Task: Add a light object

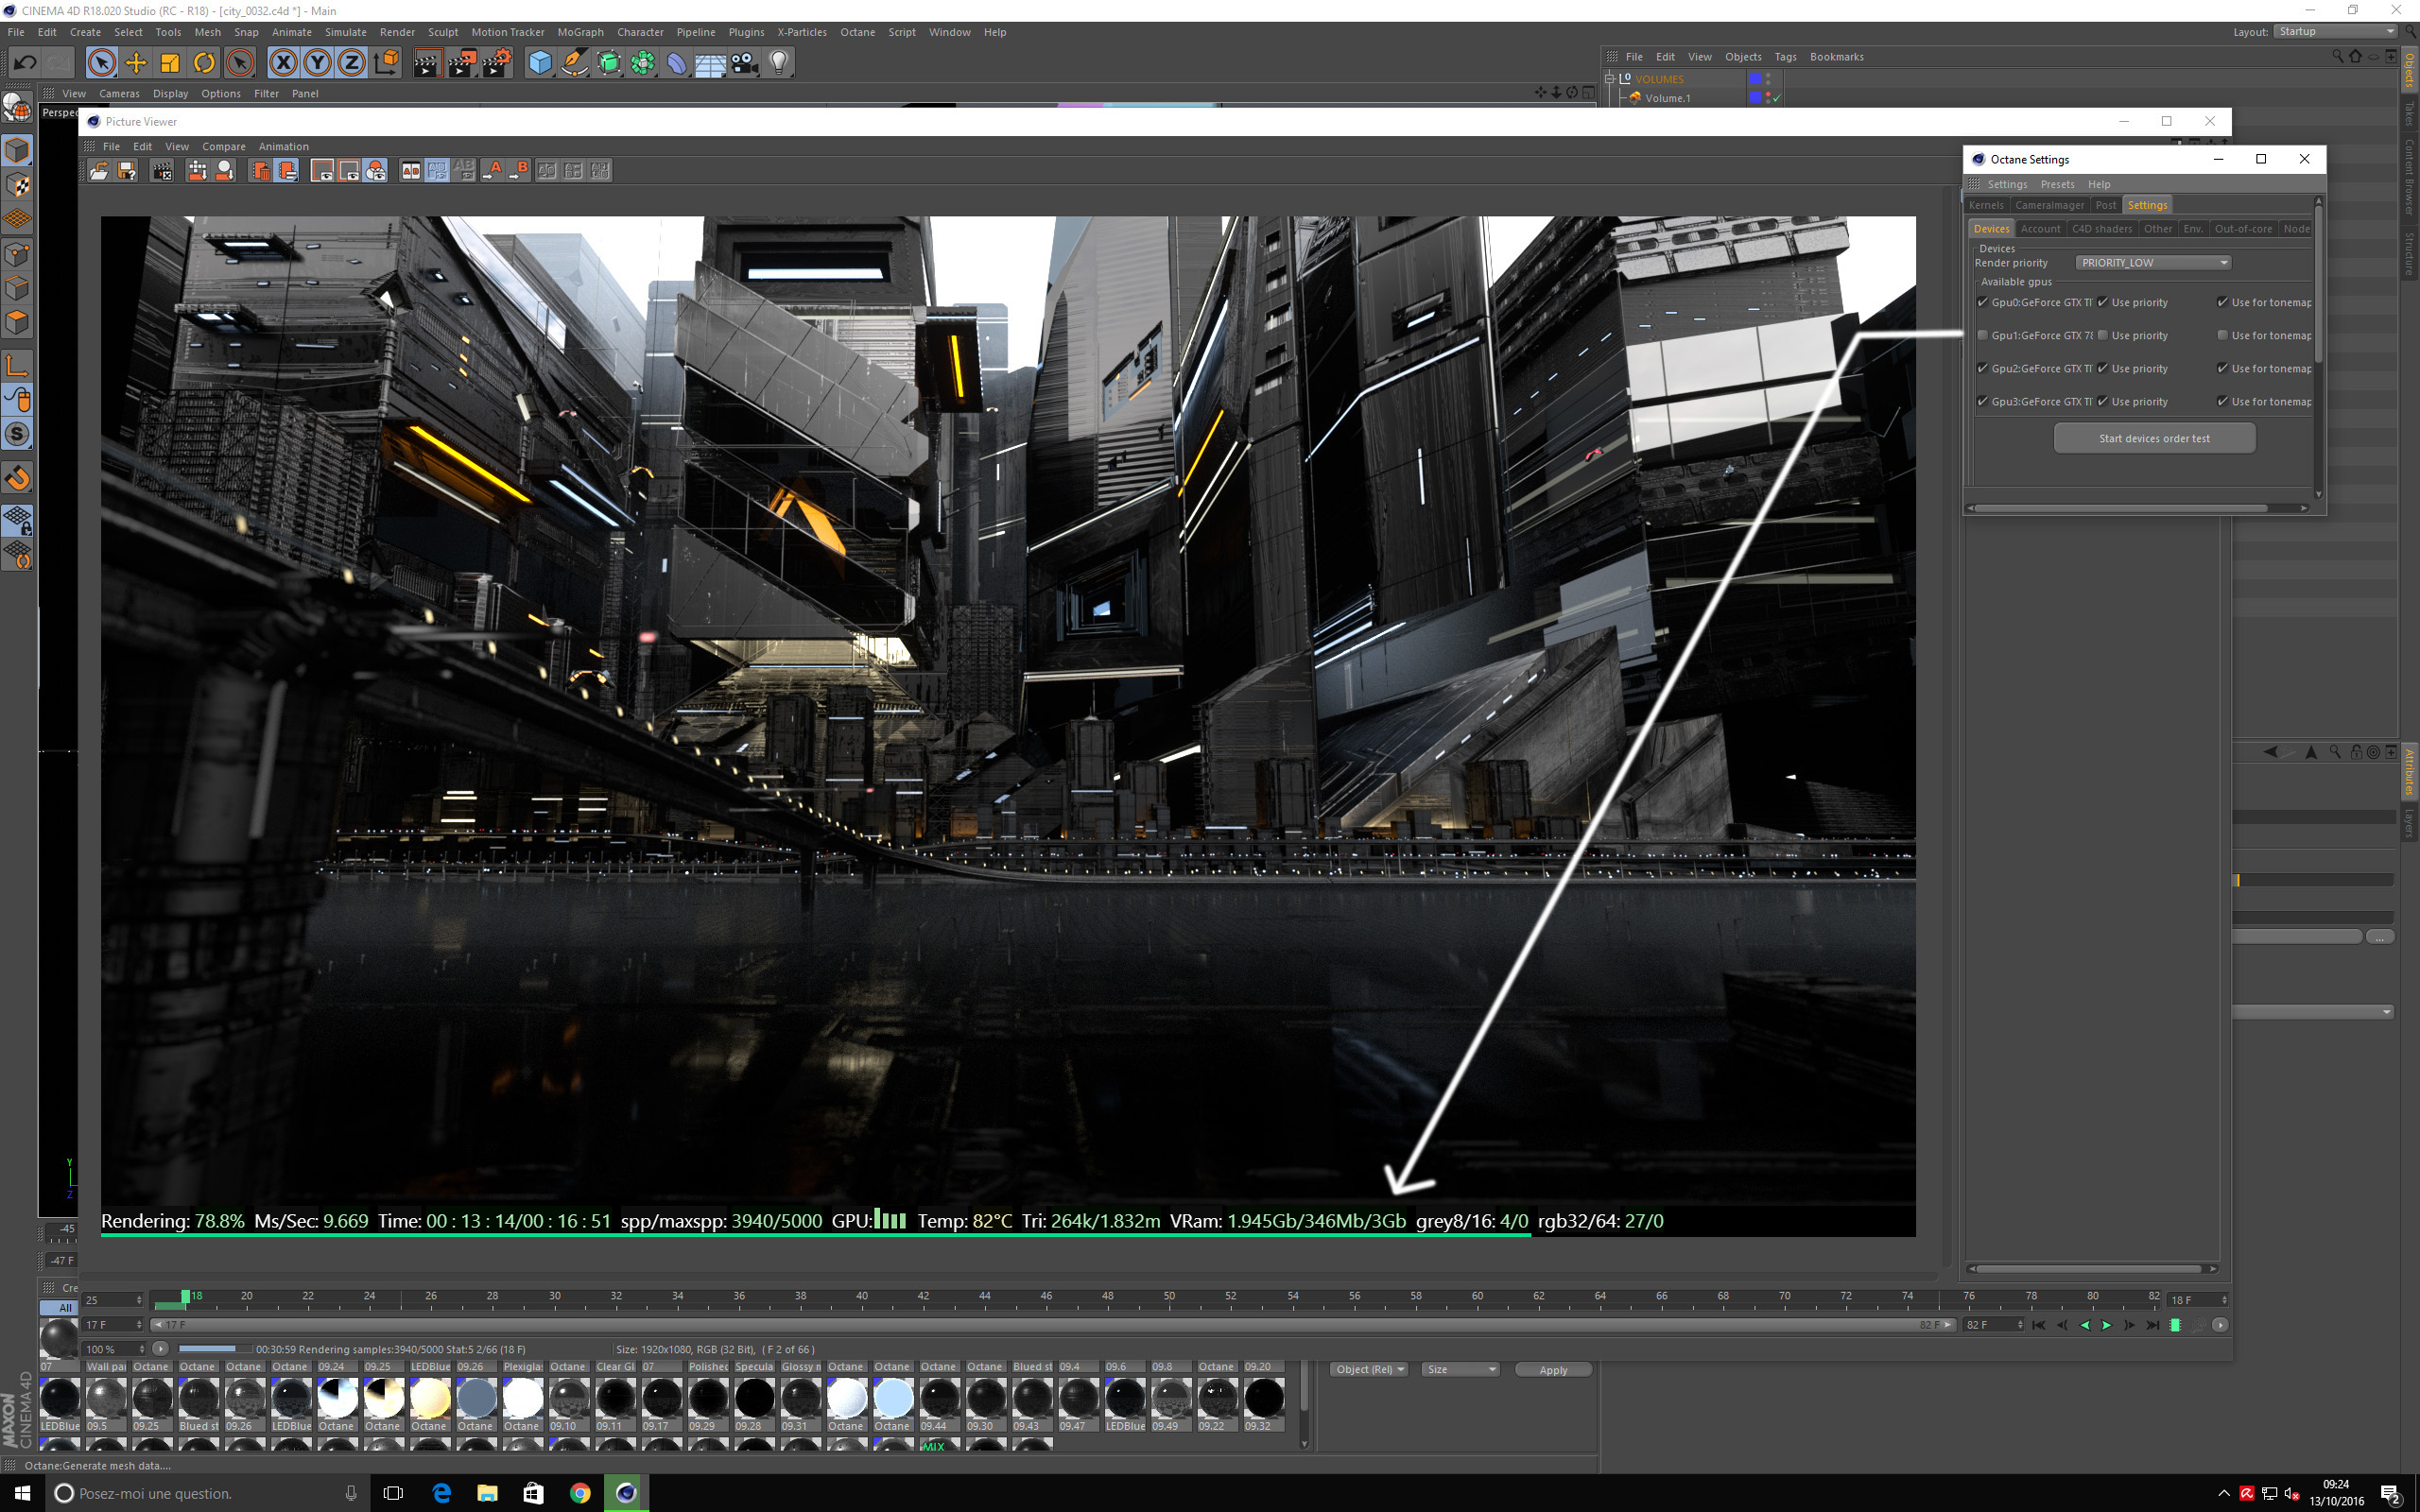Action: [779, 63]
